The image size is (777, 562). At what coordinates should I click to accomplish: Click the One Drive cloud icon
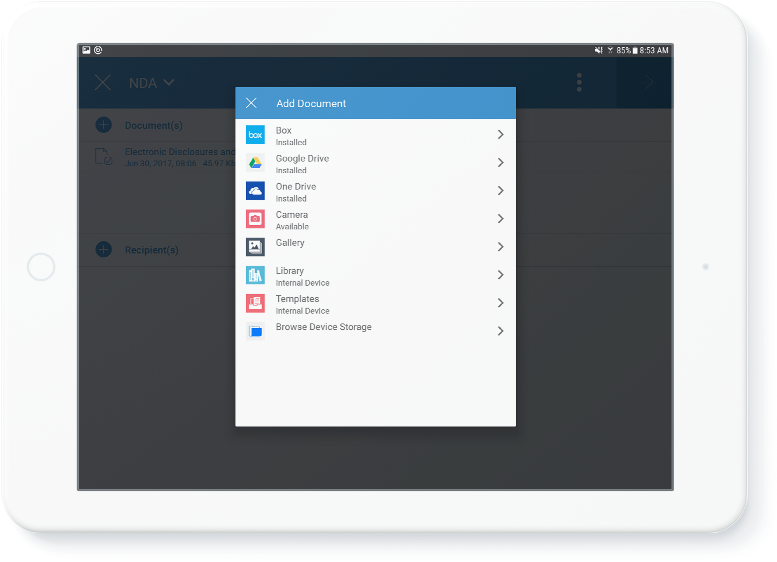255,191
